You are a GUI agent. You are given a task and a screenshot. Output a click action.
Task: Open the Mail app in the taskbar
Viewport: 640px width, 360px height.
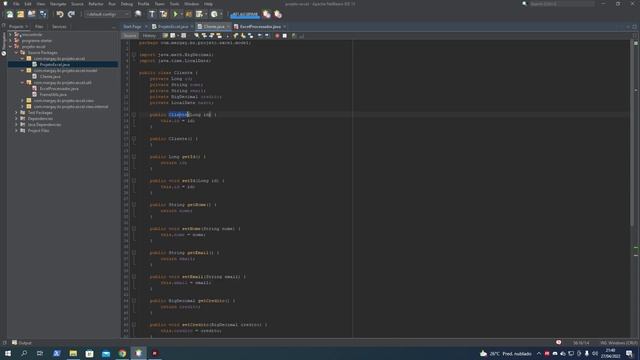click(106, 353)
